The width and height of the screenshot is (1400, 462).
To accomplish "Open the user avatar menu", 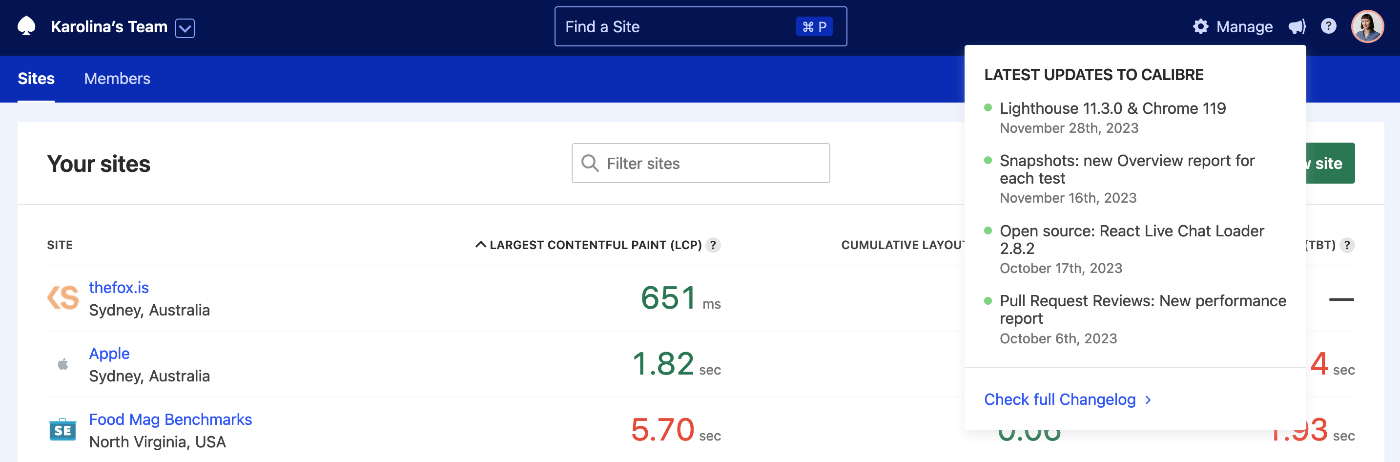I will (1367, 27).
